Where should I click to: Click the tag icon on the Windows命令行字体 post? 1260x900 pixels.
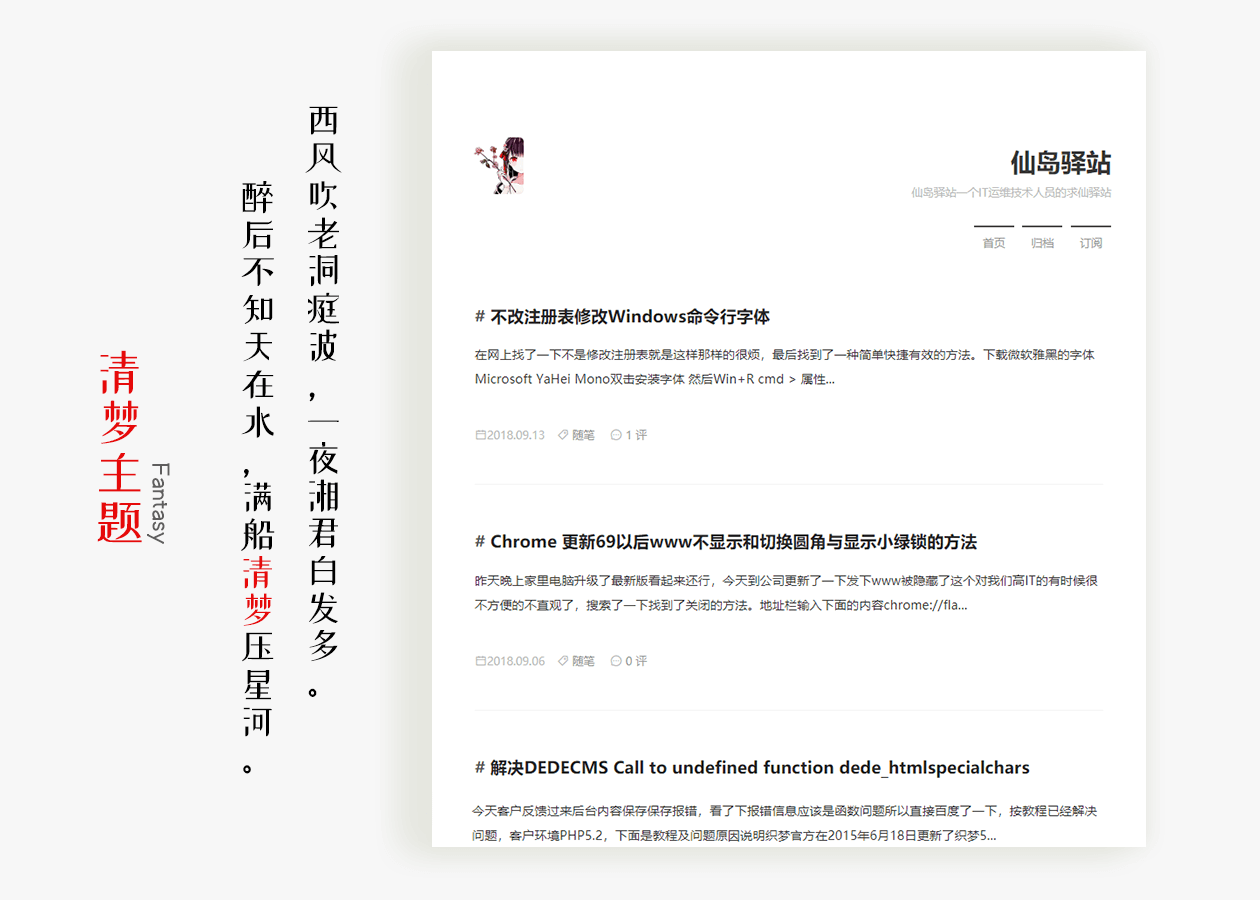(563, 435)
